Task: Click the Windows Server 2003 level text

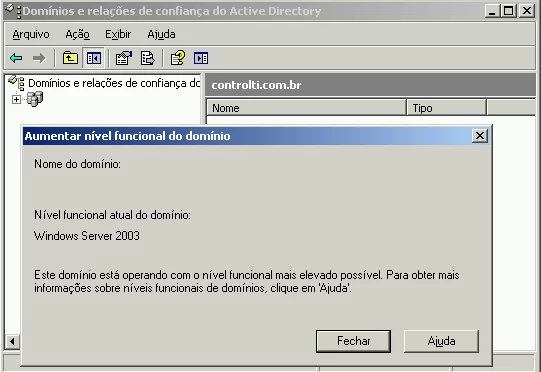Action: tap(87, 236)
